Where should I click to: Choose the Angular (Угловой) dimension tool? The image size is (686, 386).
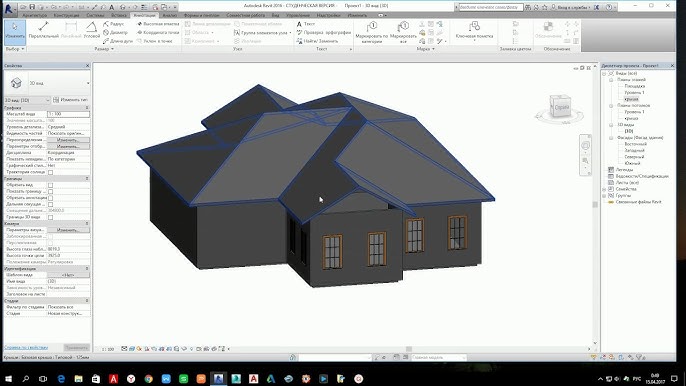click(91, 31)
